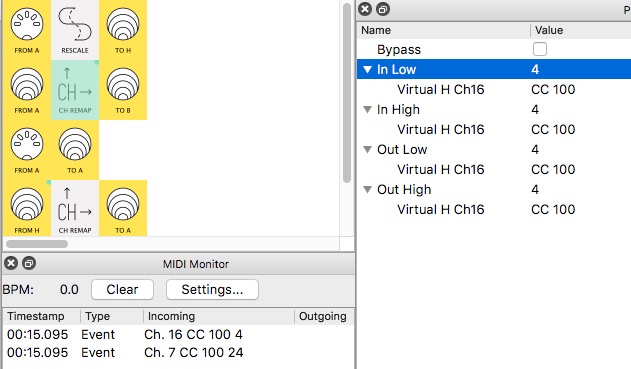Screen dimensions: 631x369
Task: Float the MIDI Monitor panel
Action: tap(29, 264)
